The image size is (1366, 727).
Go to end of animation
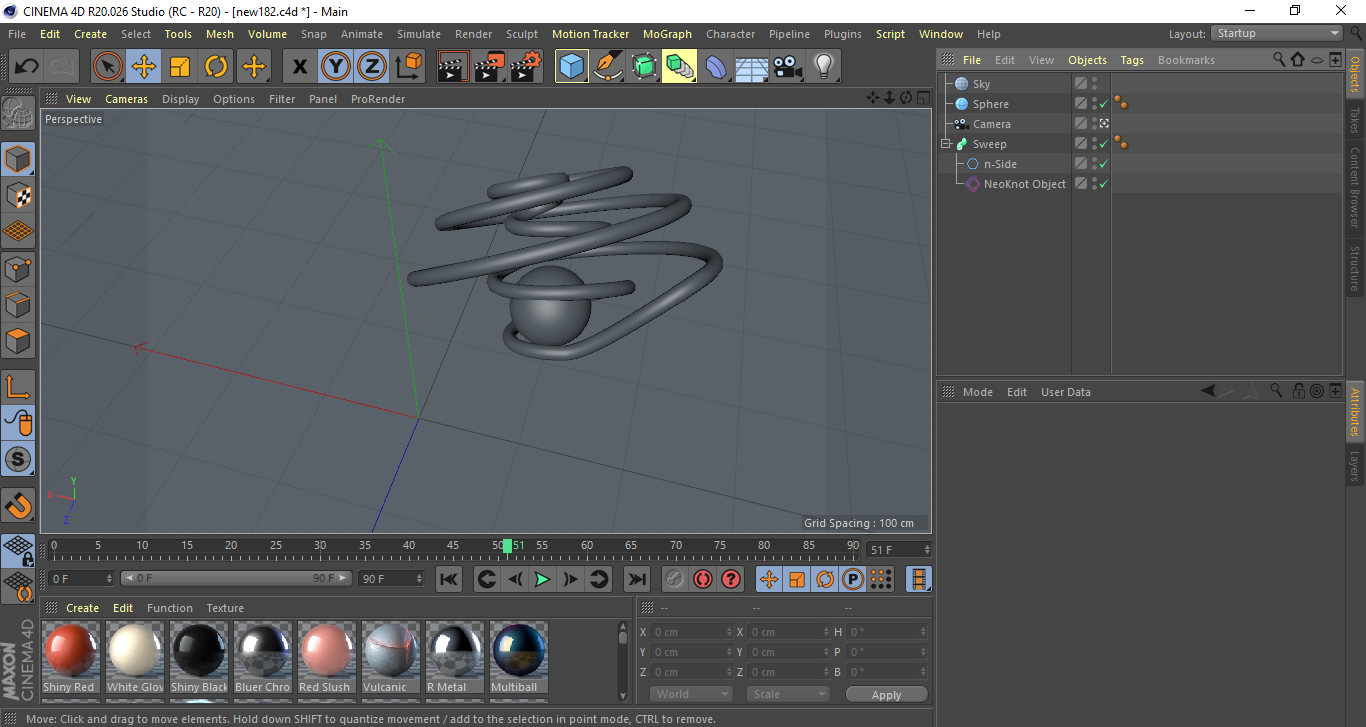click(636, 579)
